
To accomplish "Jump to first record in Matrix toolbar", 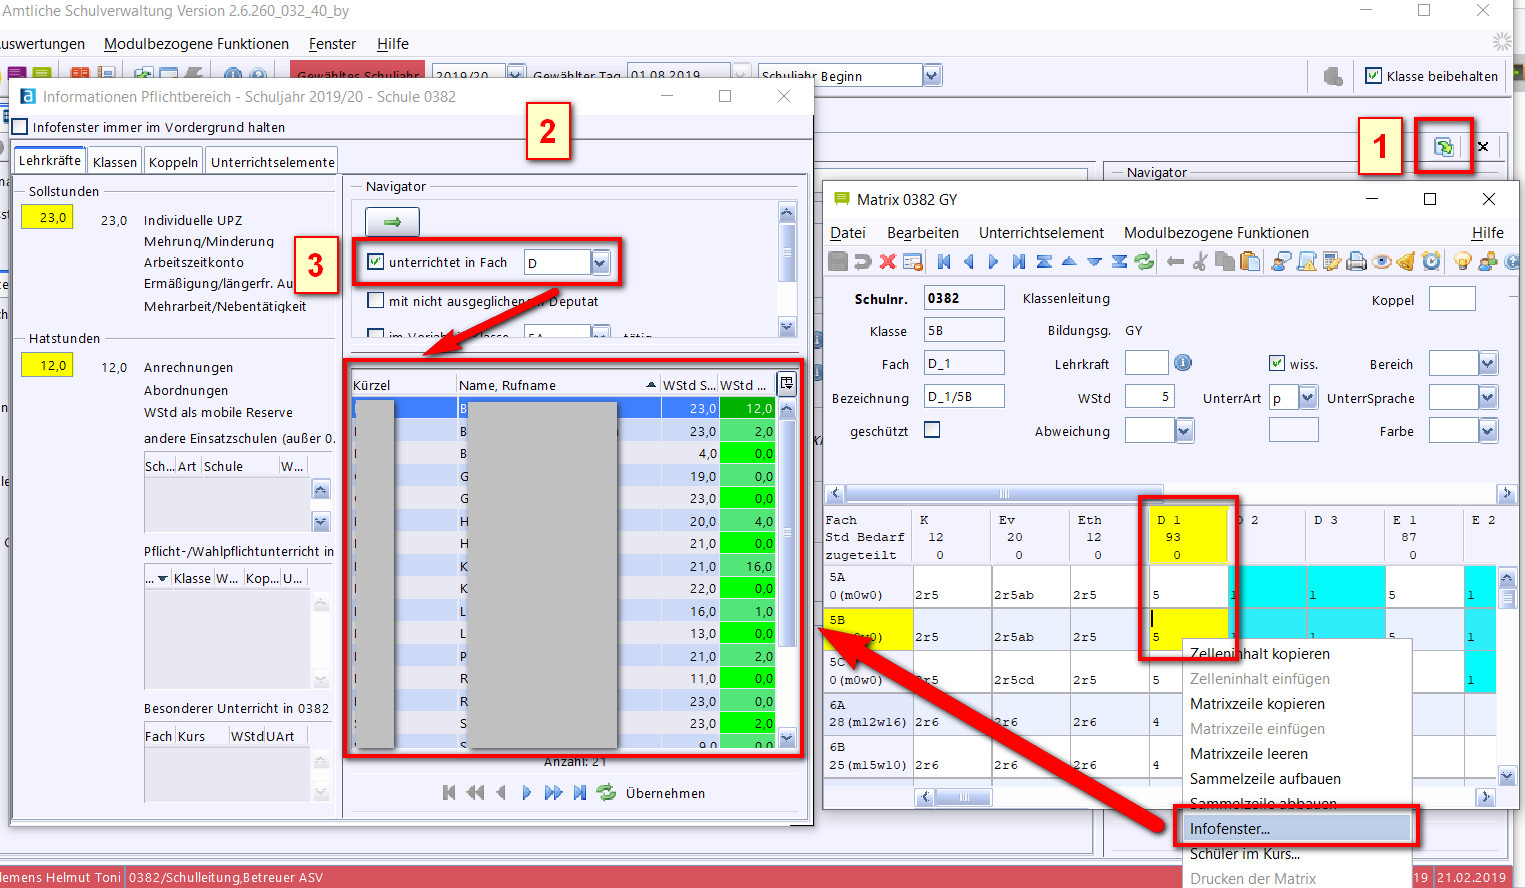I will tap(943, 262).
